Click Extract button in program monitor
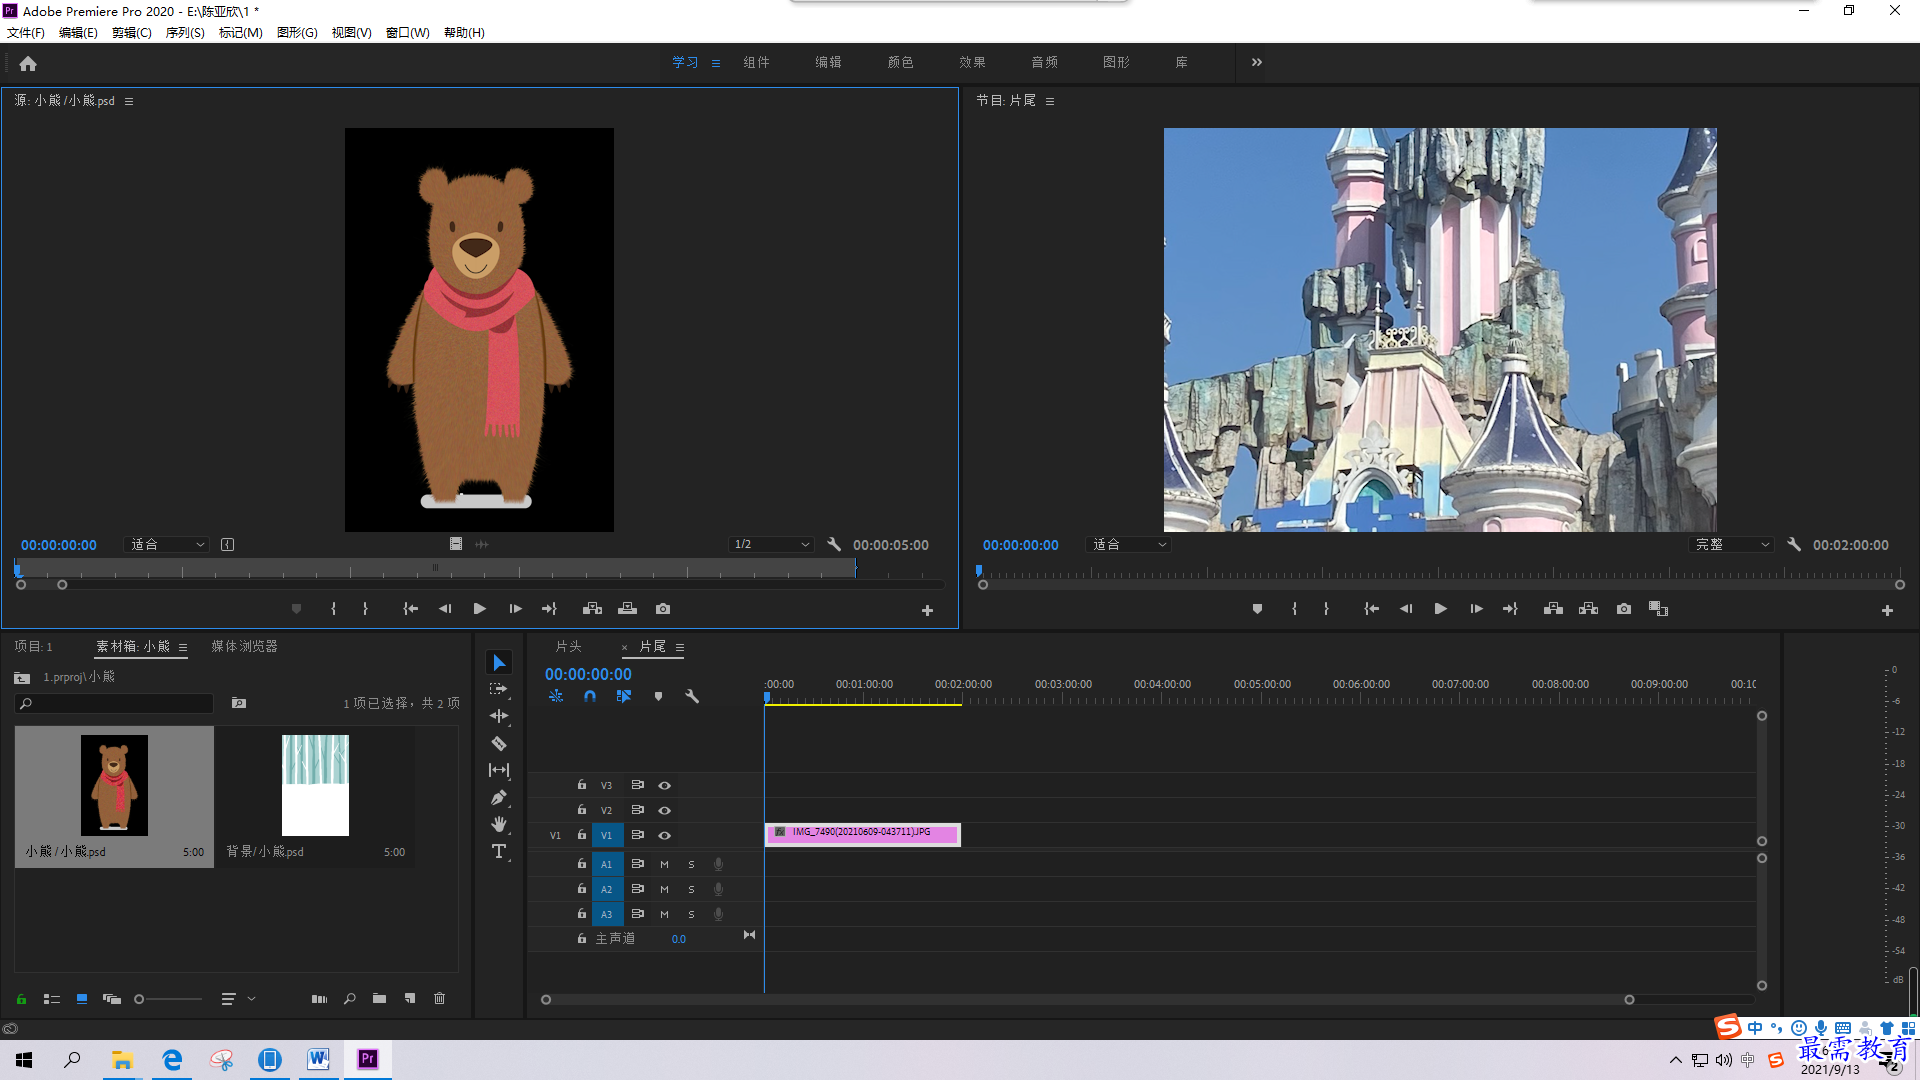Viewport: 1920px width, 1080px height. [1588, 608]
